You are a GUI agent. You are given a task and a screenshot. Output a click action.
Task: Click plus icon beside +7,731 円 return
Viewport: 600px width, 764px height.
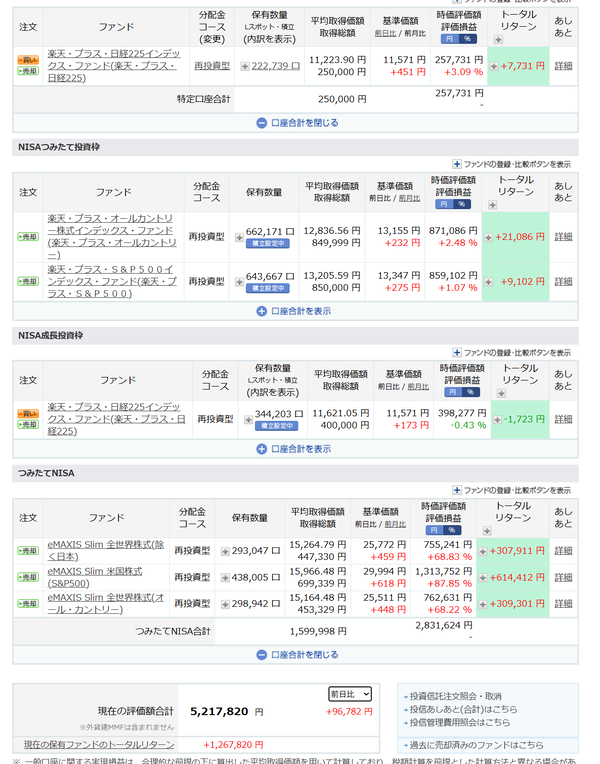[x=494, y=66]
